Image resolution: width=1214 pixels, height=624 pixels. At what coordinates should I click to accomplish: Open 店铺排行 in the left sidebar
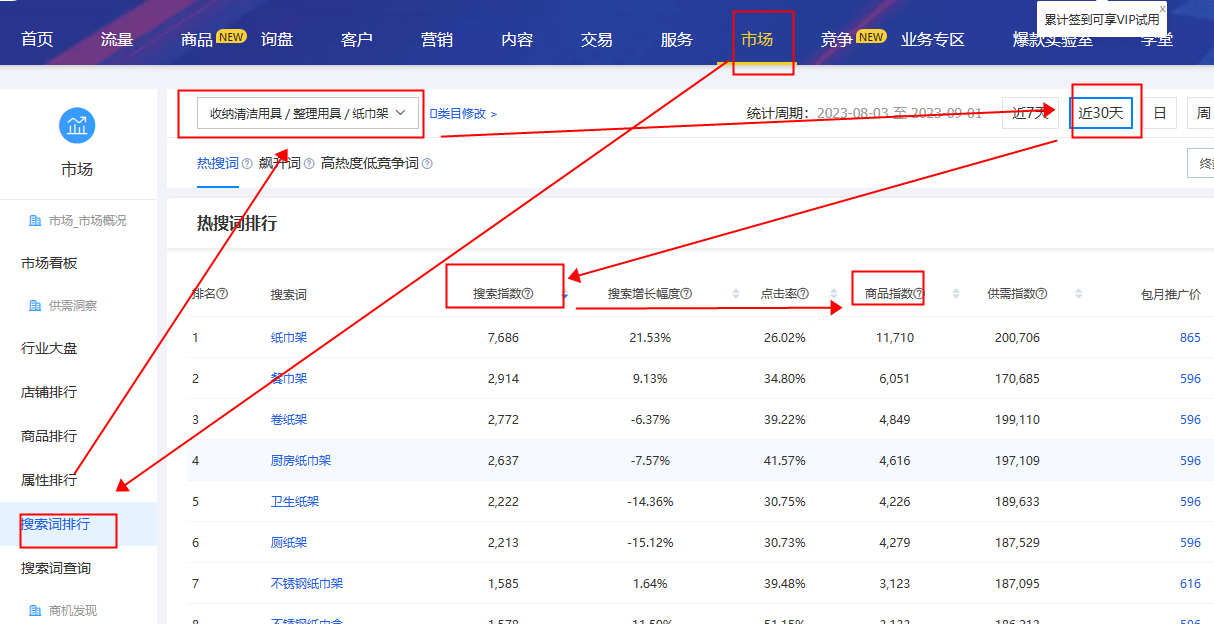(49, 392)
